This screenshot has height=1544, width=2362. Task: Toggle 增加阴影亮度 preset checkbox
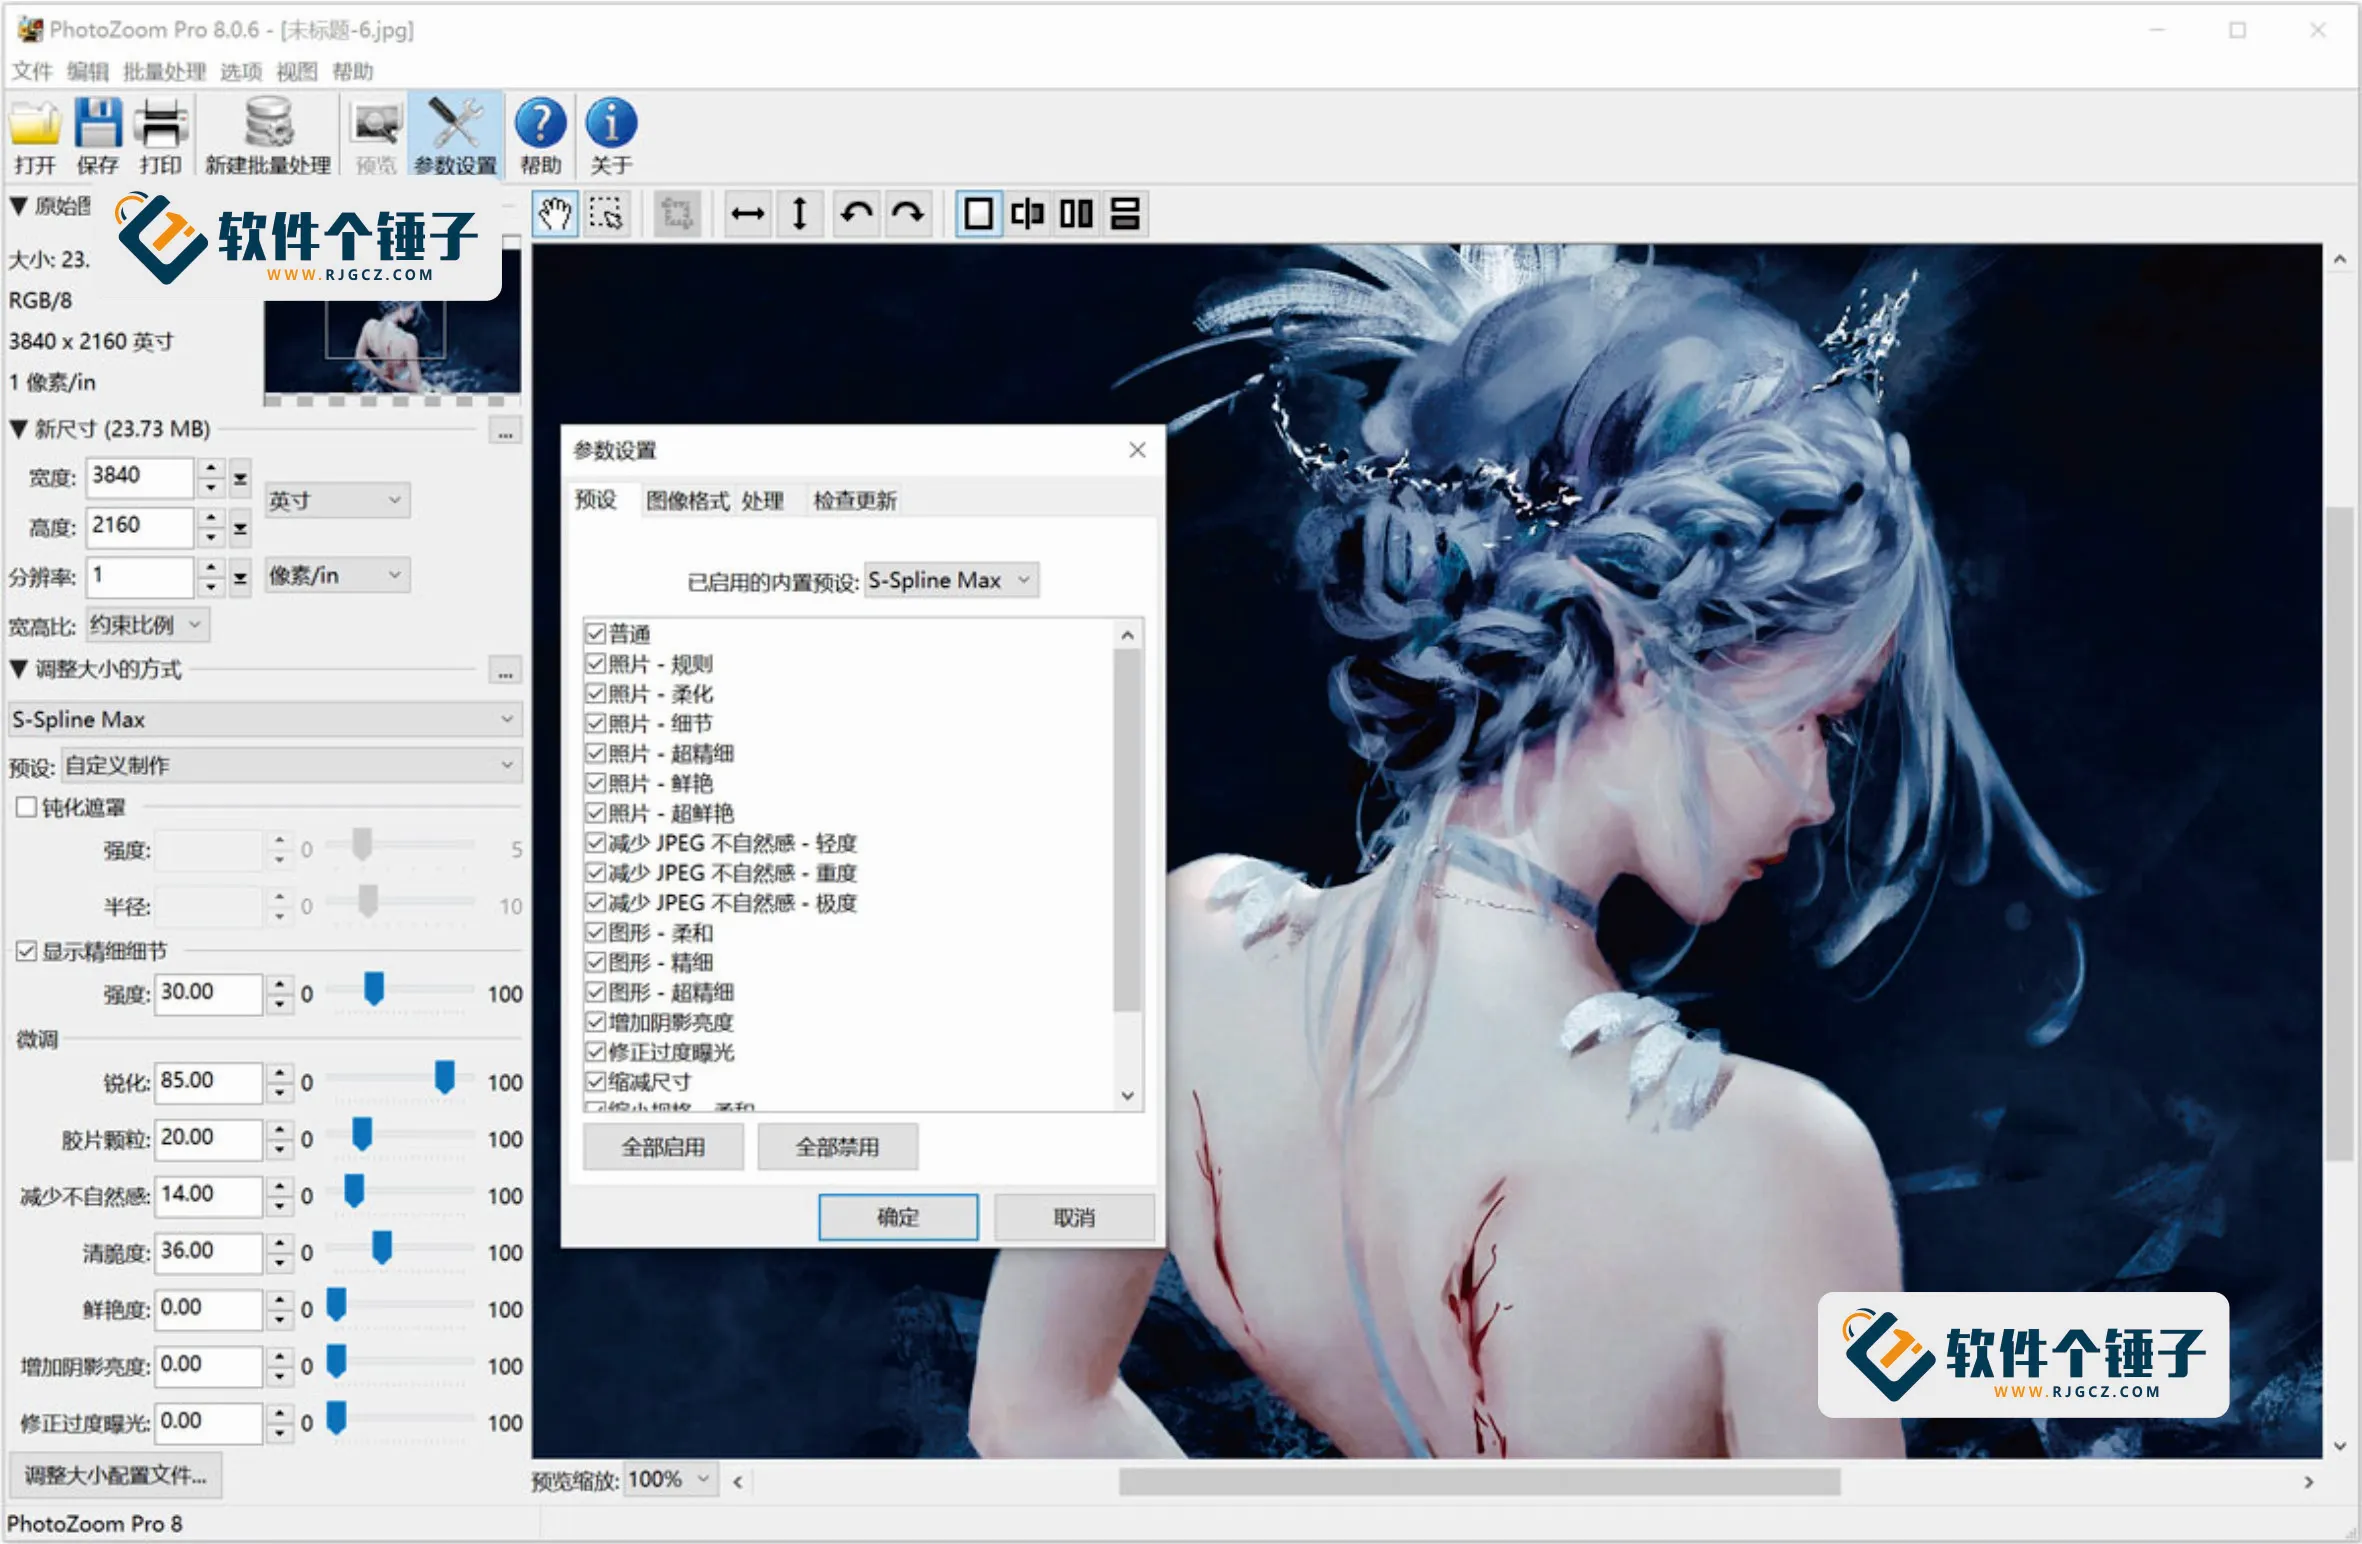(596, 1021)
